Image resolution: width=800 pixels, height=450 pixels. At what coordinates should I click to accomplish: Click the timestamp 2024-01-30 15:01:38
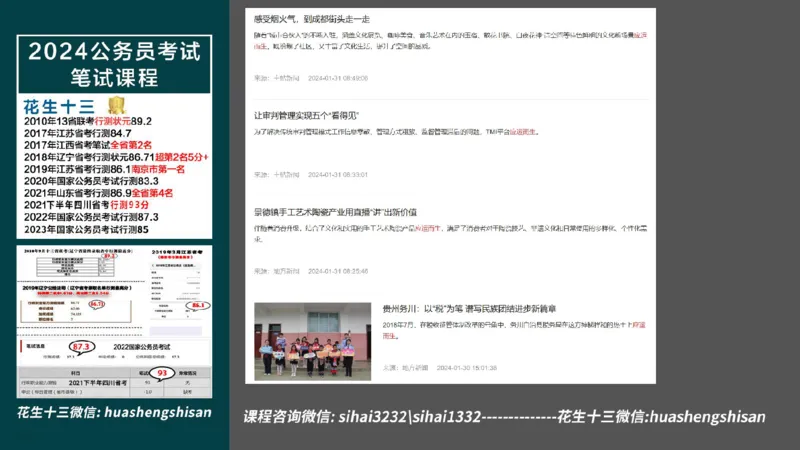pyautogui.click(x=466, y=367)
